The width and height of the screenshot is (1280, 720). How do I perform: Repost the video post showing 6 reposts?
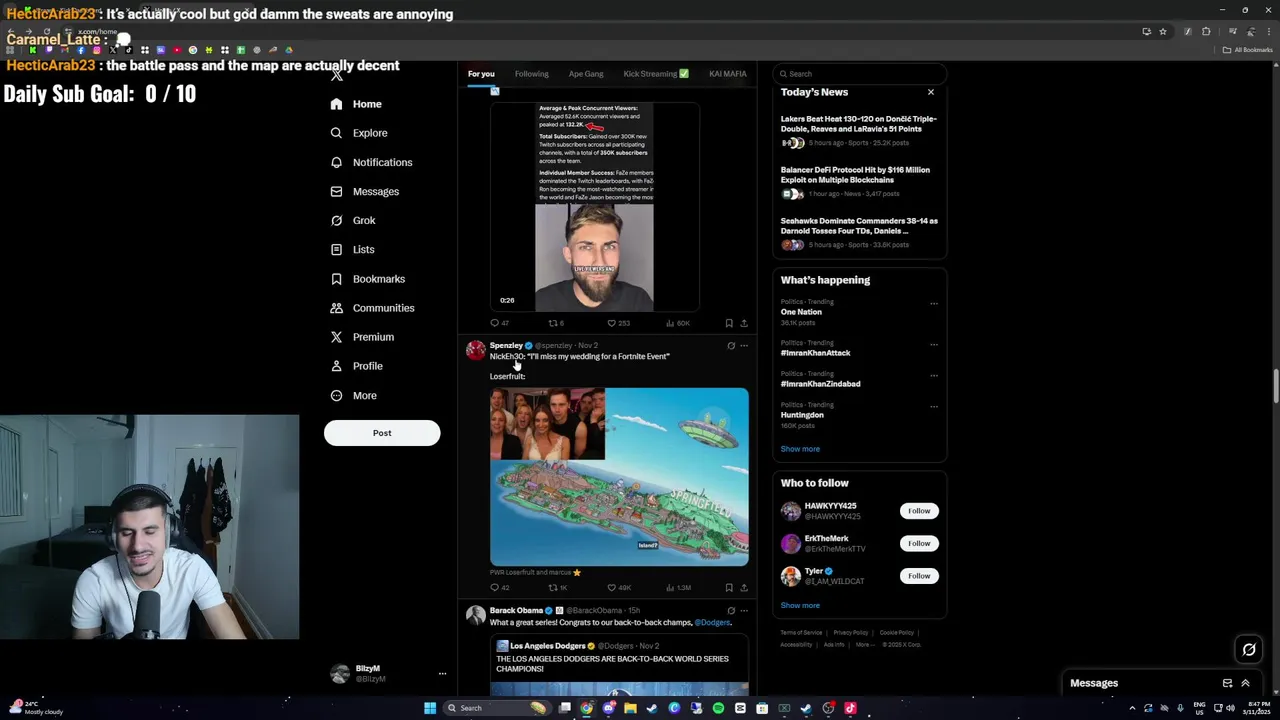click(556, 323)
